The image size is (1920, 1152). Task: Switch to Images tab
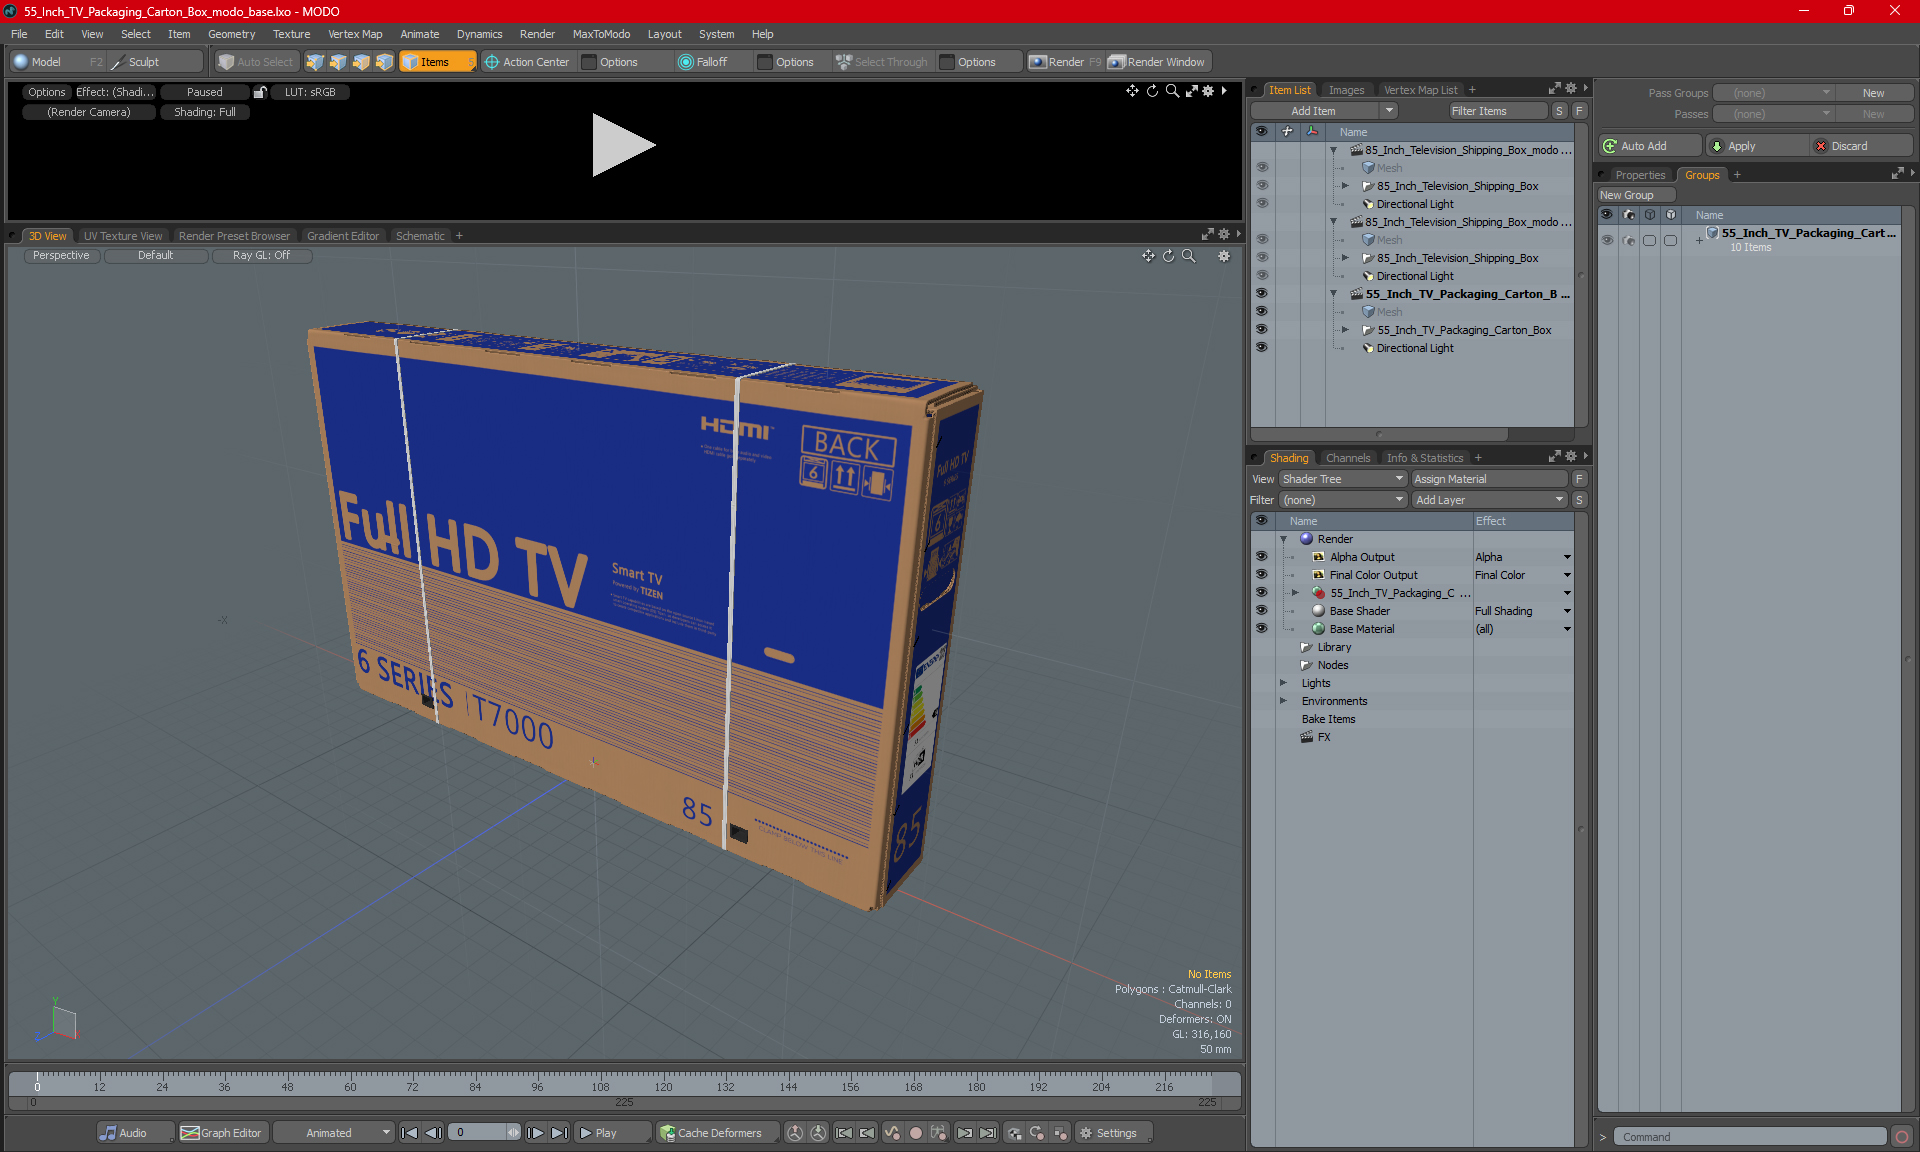[x=1346, y=90]
